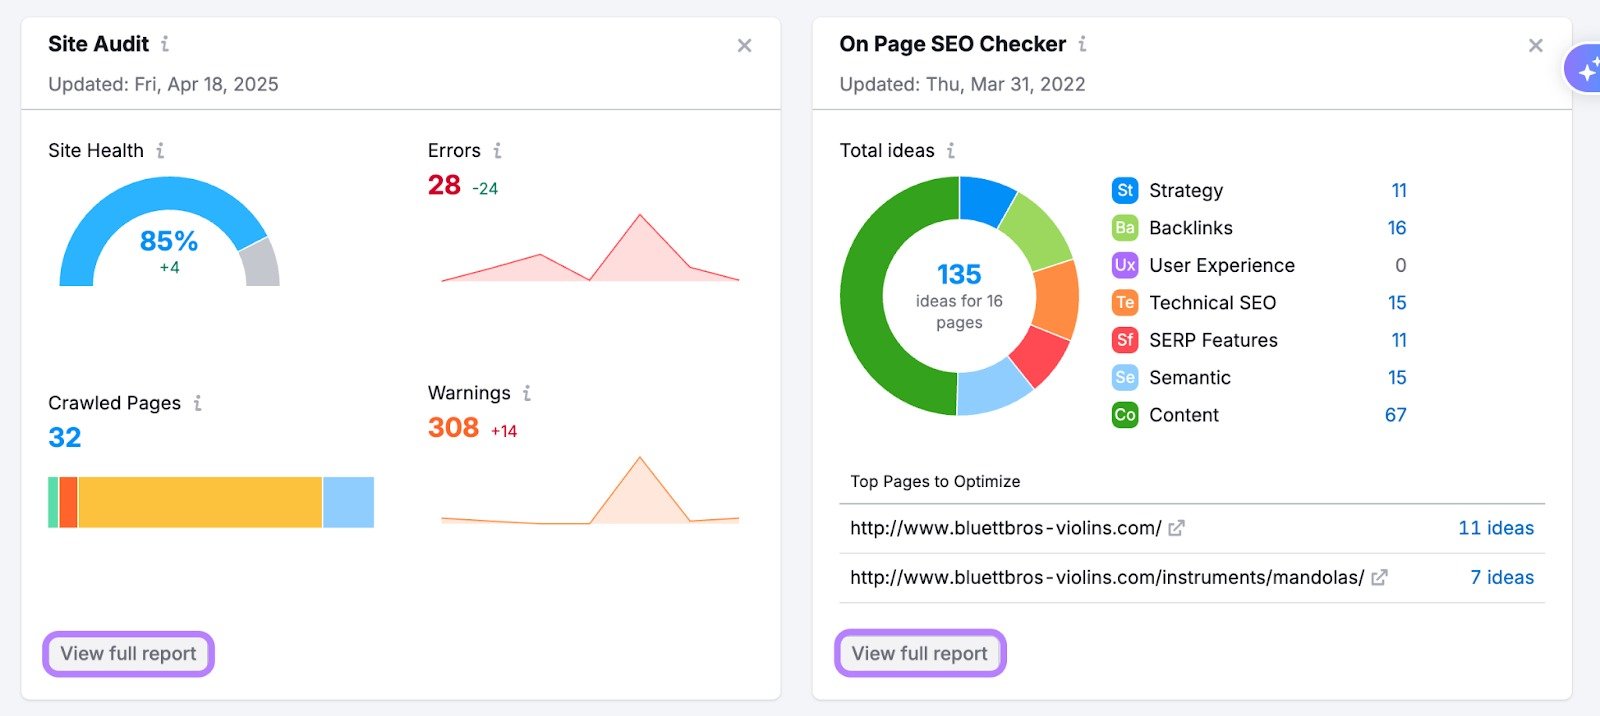Open the 11 ideas link
This screenshot has height=716, width=1600.
point(1495,528)
